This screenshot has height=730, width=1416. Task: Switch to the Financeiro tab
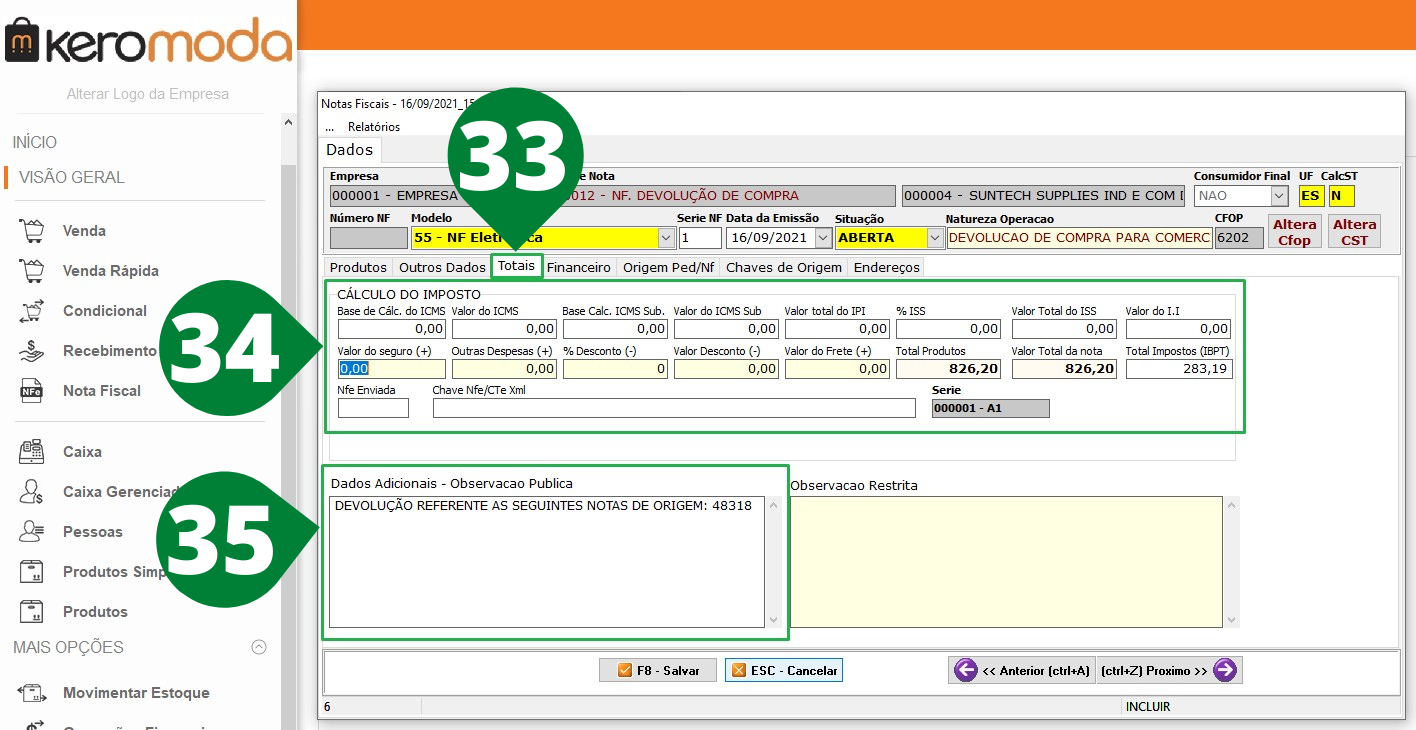pos(579,267)
